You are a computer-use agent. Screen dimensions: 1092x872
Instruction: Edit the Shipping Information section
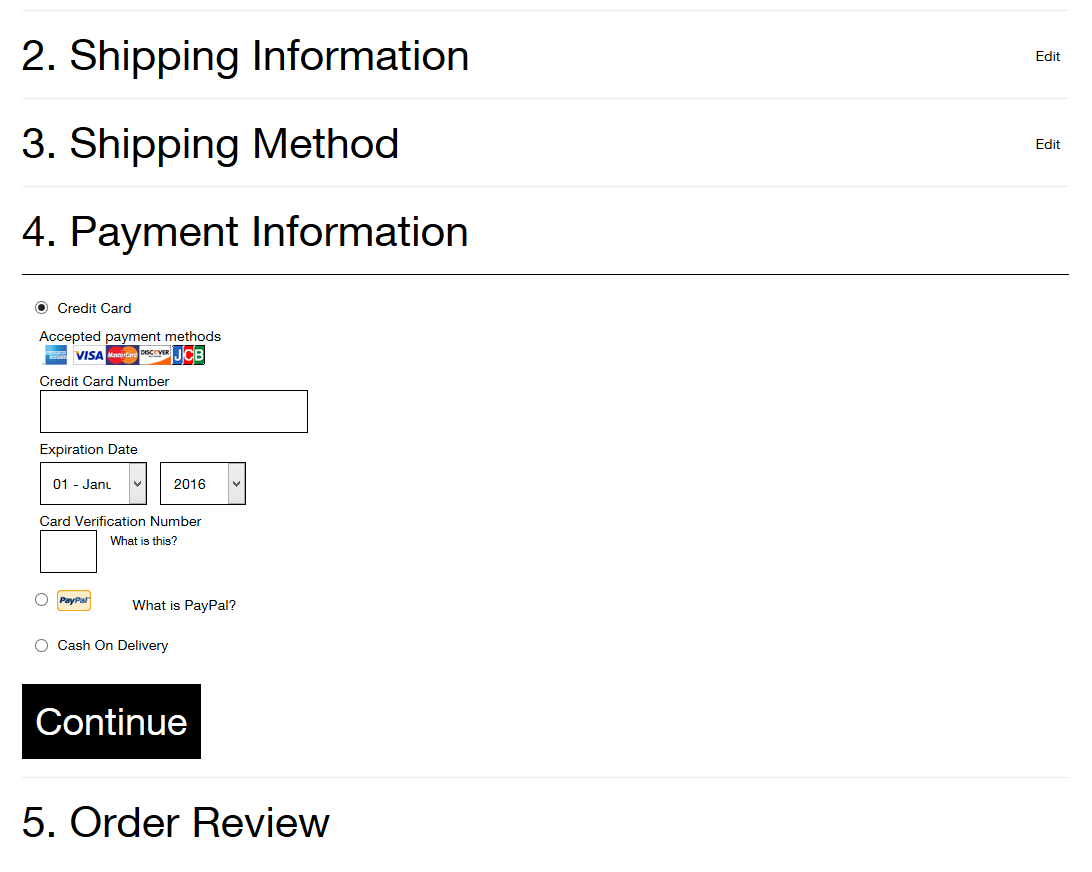click(x=1047, y=57)
